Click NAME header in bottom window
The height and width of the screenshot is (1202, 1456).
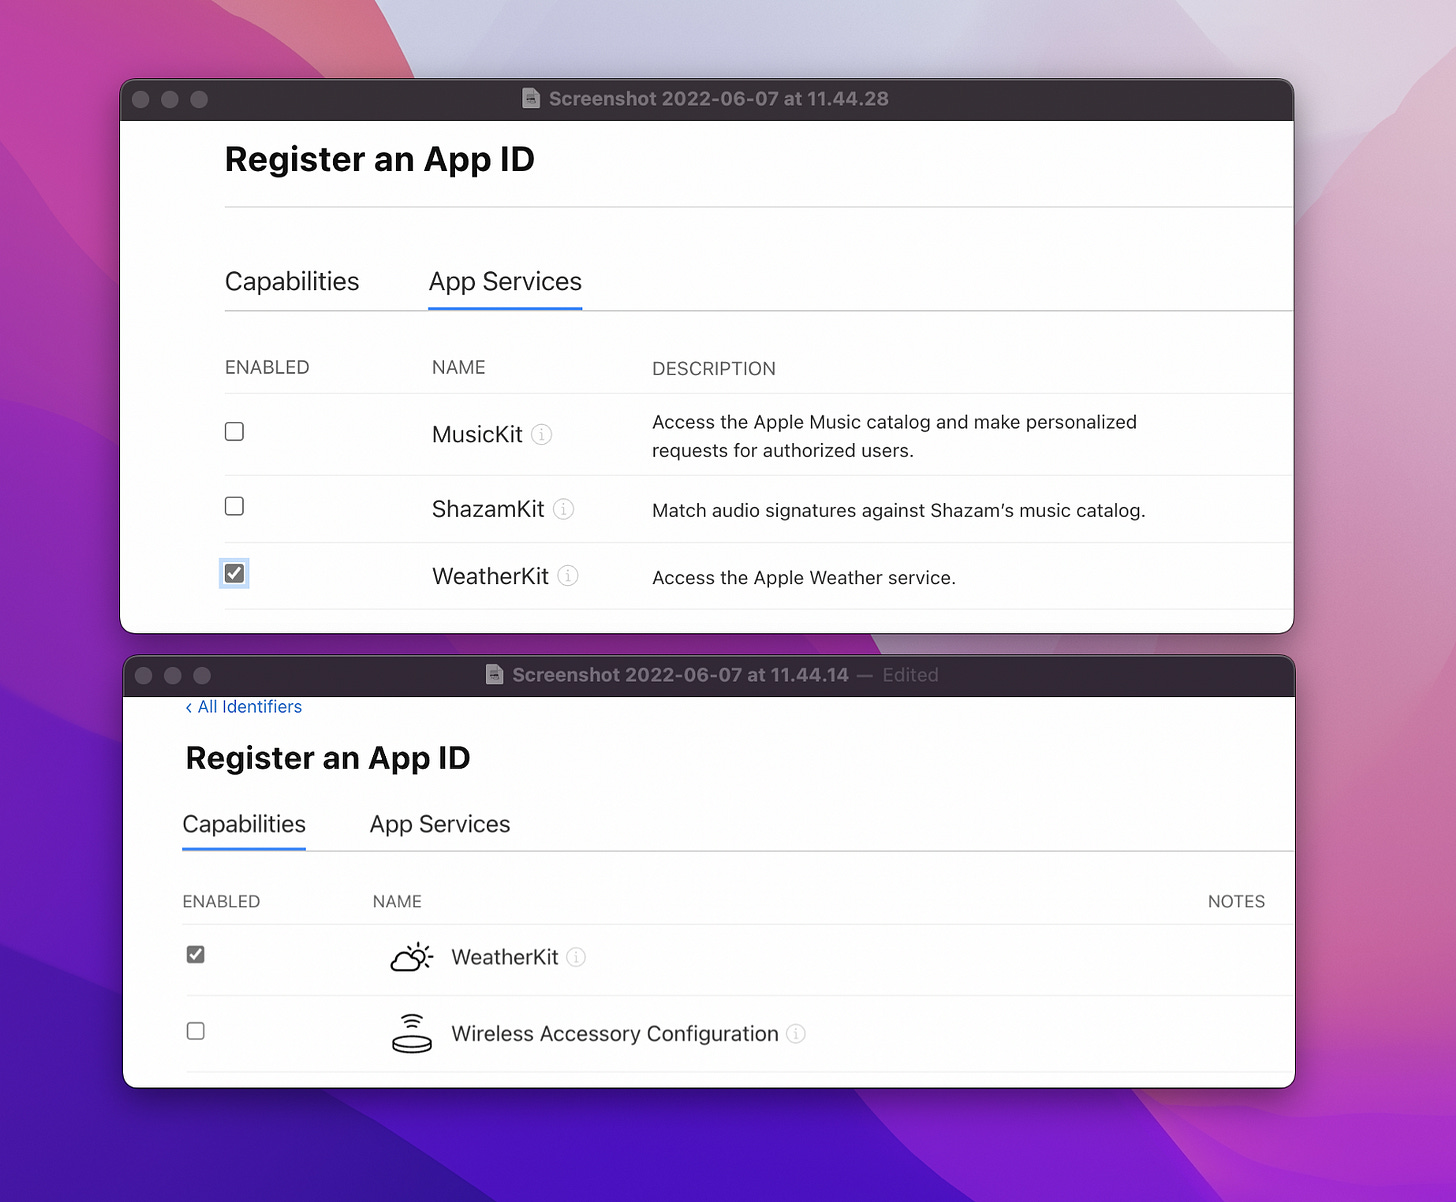397,901
